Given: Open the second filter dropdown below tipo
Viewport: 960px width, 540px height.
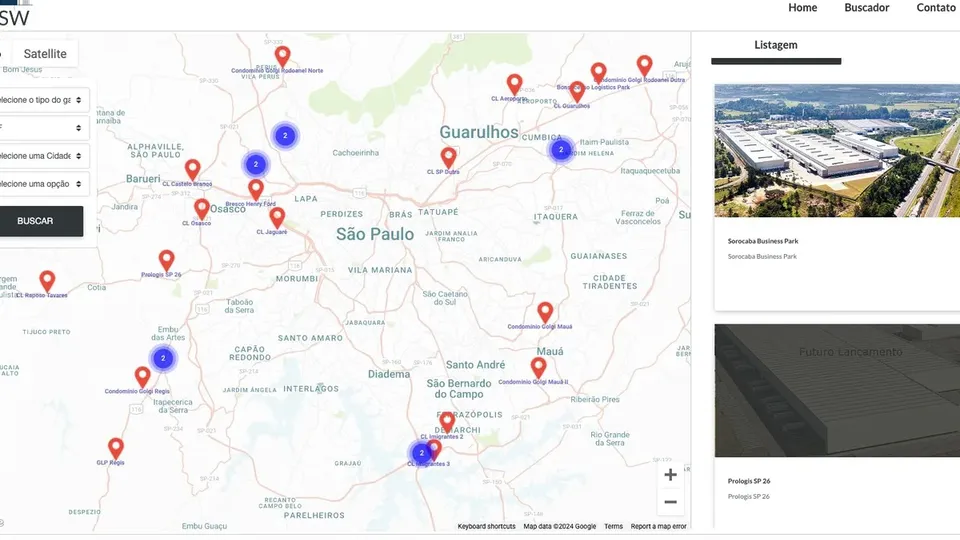Looking at the screenshot, I should [43, 128].
